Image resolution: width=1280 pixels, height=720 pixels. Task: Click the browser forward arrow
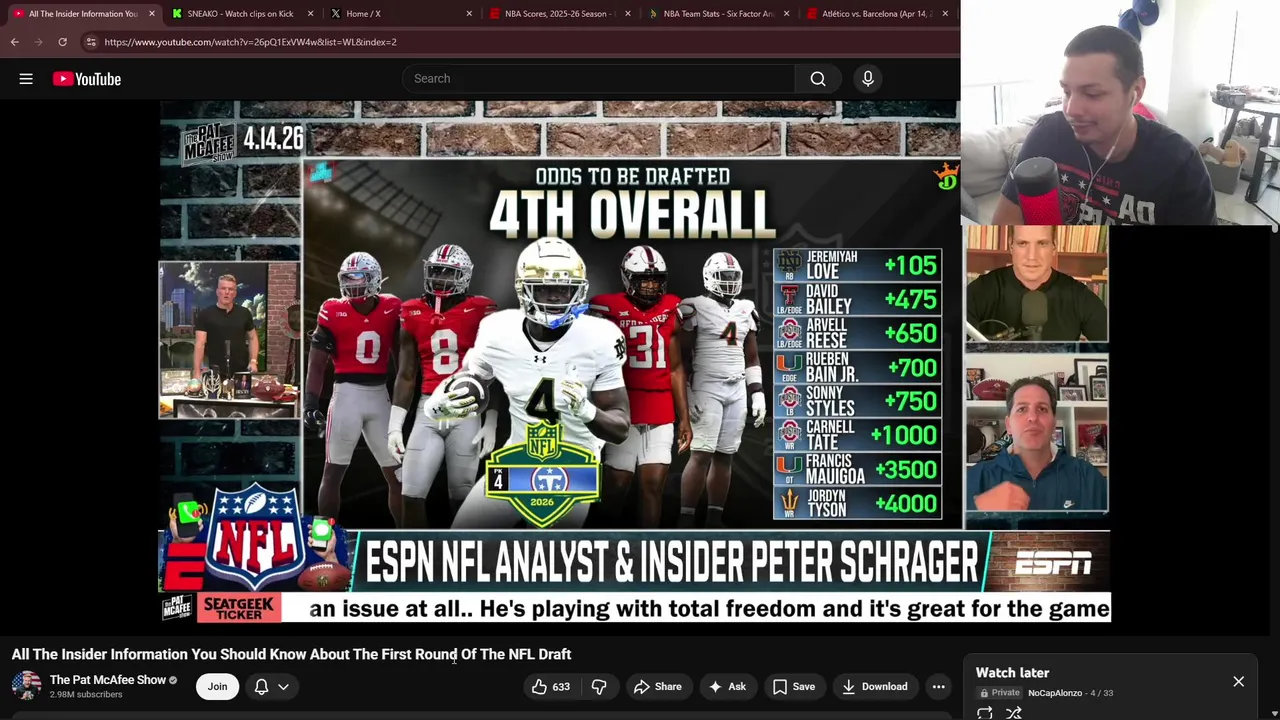pos(38,42)
